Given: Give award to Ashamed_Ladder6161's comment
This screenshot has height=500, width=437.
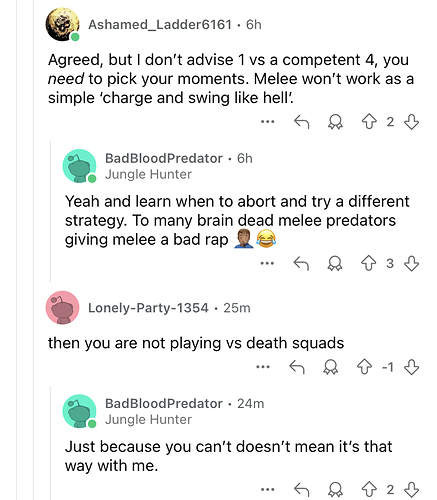Looking at the screenshot, I should point(335,122).
